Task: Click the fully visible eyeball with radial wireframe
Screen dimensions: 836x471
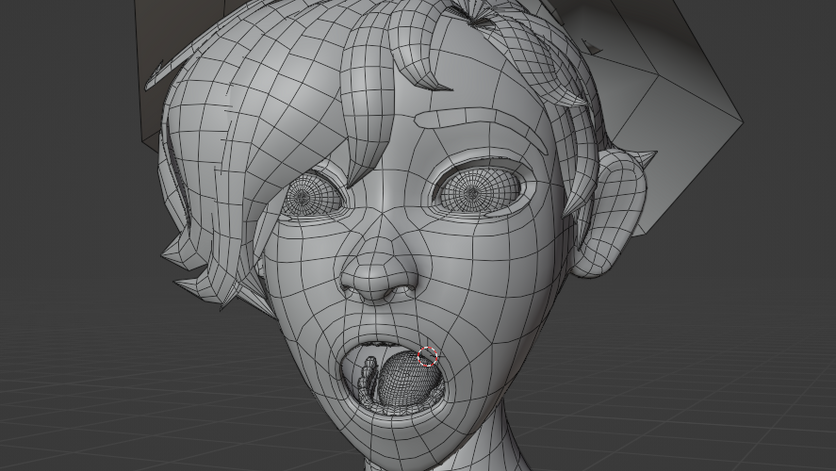Action: 478,190
